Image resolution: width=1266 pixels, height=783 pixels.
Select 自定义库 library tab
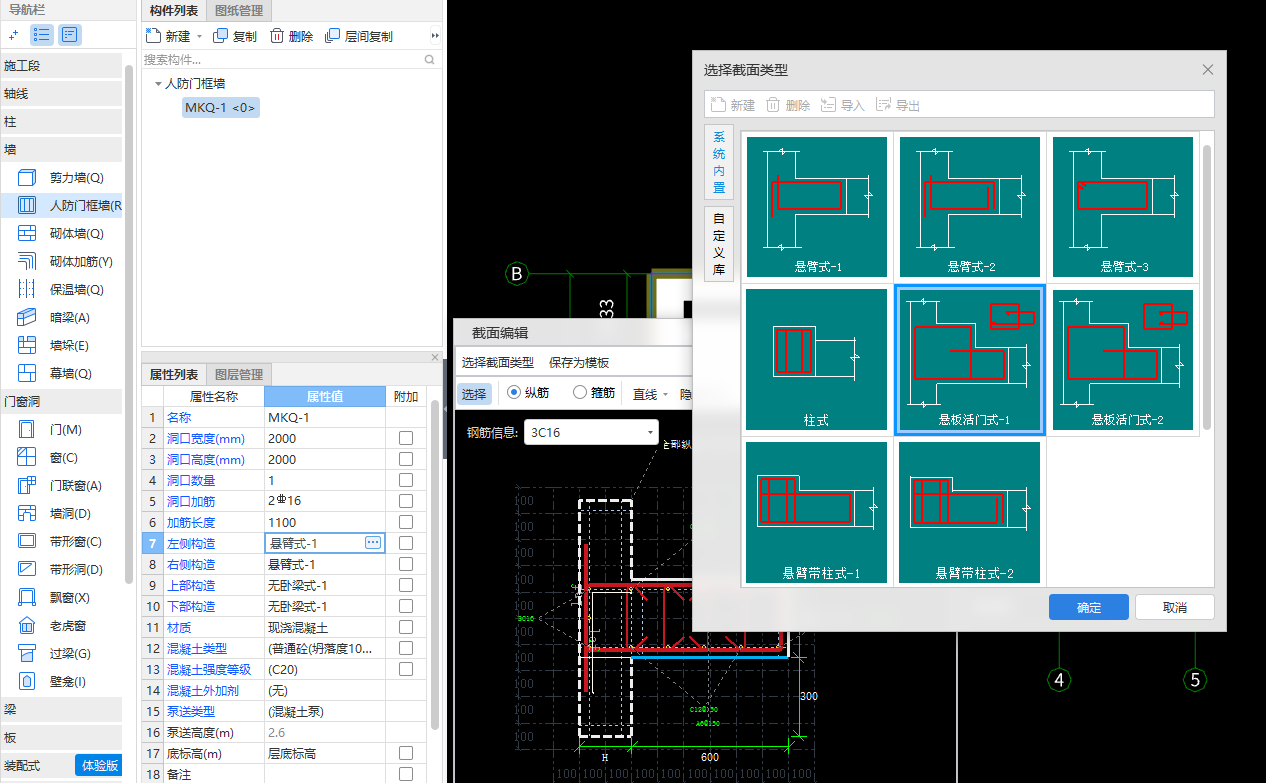[719, 244]
